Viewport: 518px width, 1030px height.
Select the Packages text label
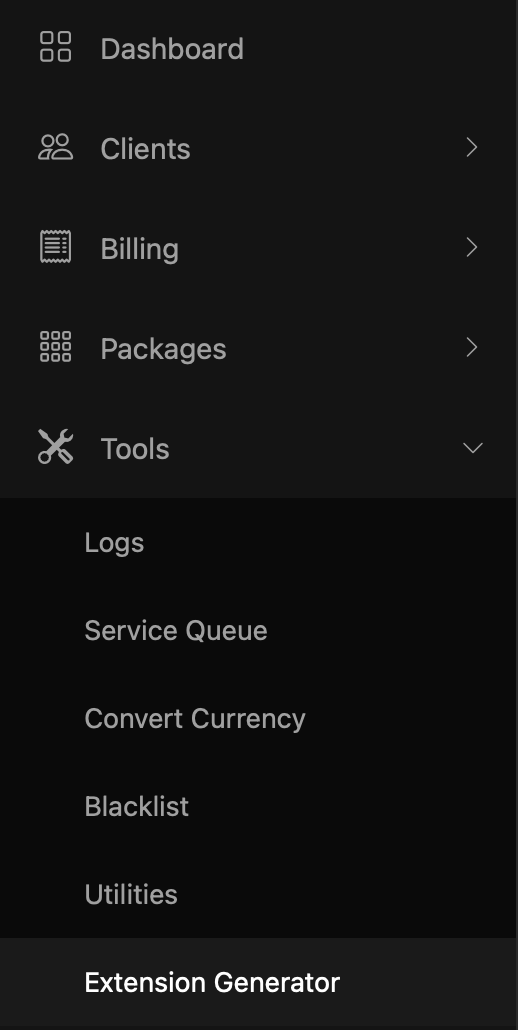163,349
